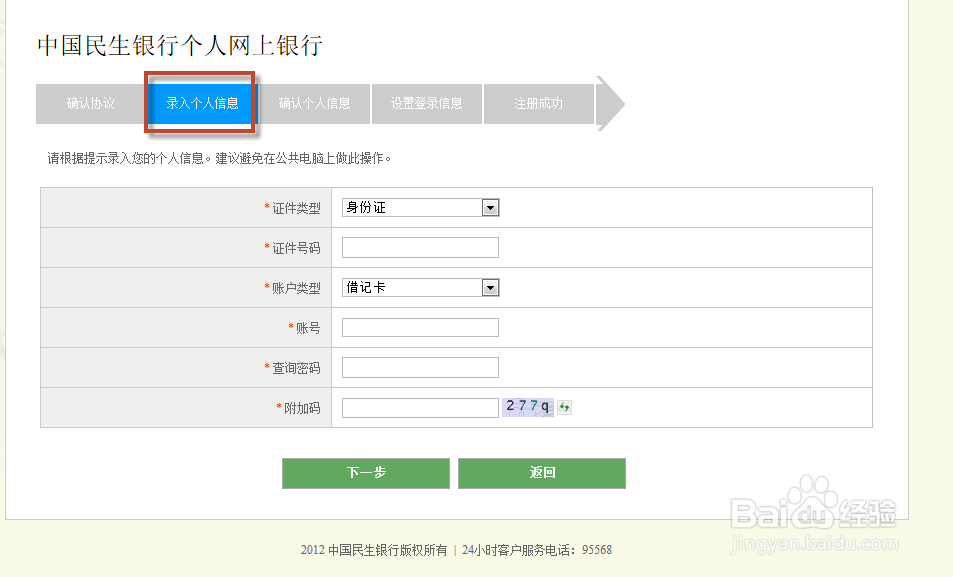
Task: Switch to the 确认个人信息 step
Action: click(x=315, y=104)
